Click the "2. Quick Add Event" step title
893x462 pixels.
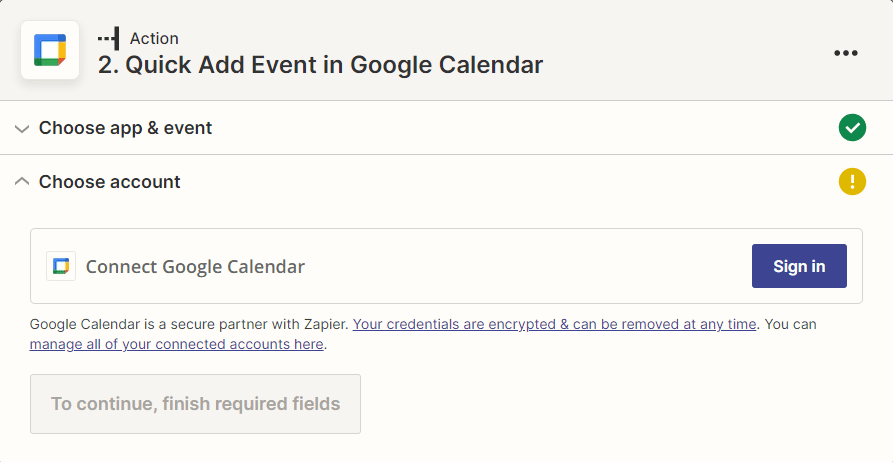click(x=320, y=65)
